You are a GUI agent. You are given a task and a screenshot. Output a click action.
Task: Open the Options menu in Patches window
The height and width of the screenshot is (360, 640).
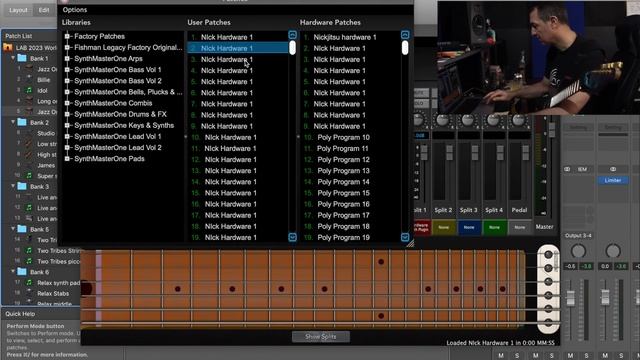click(x=75, y=10)
